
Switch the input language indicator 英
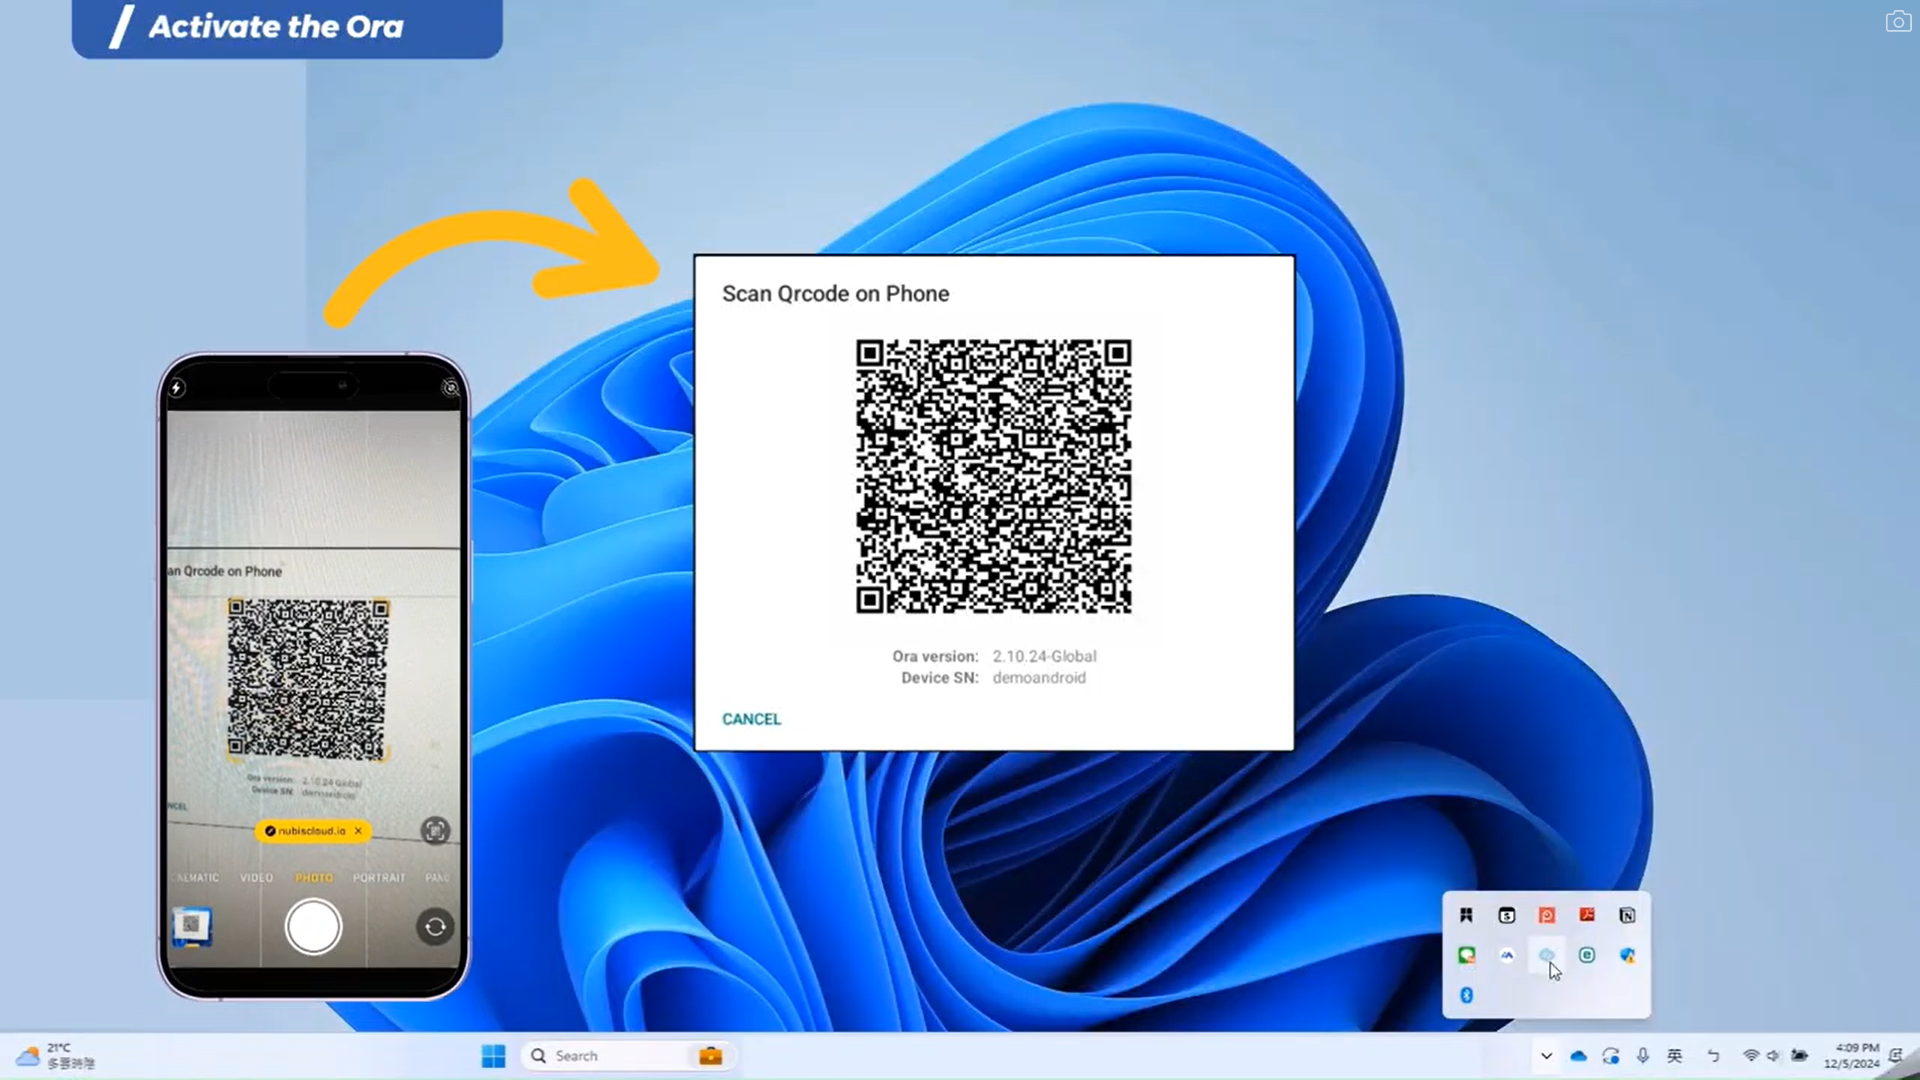point(1675,1056)
